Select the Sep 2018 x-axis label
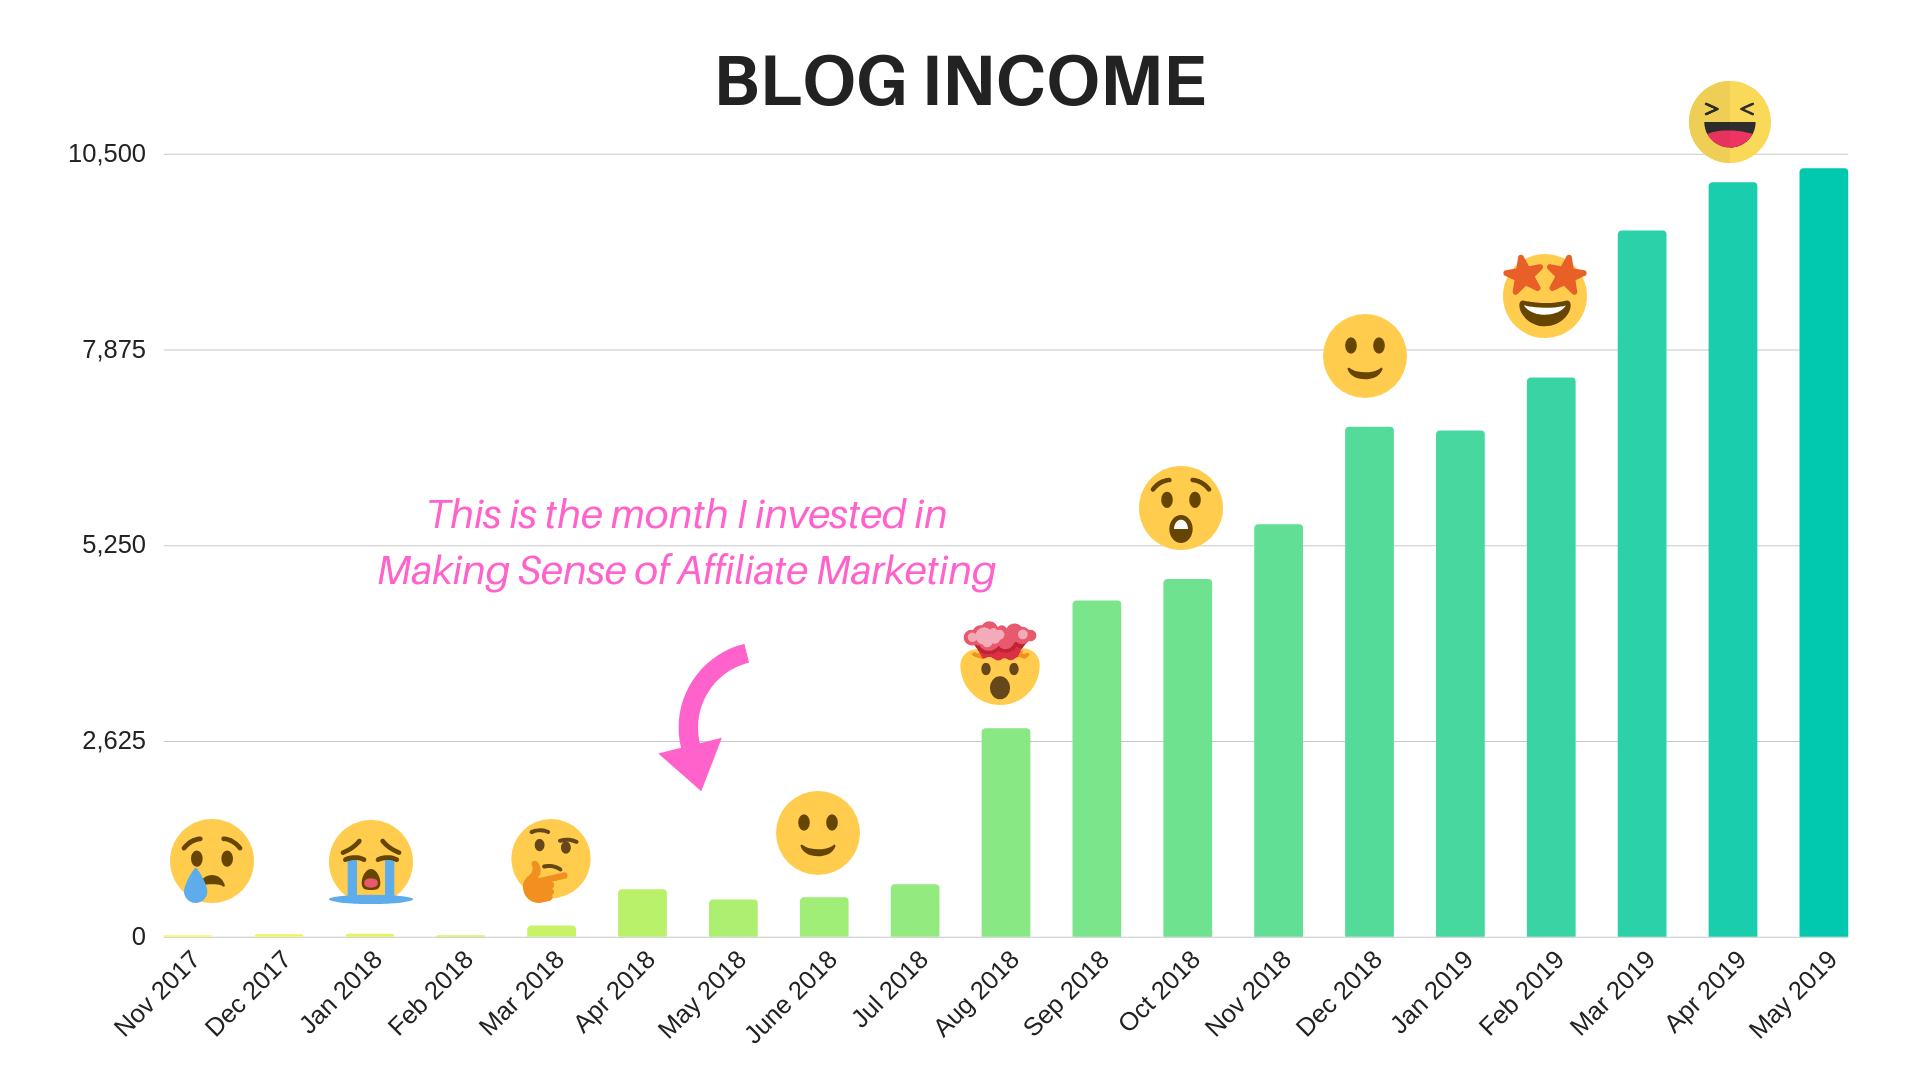The height and width of the screenshot is (1080, 1920). coord(1066,993)
